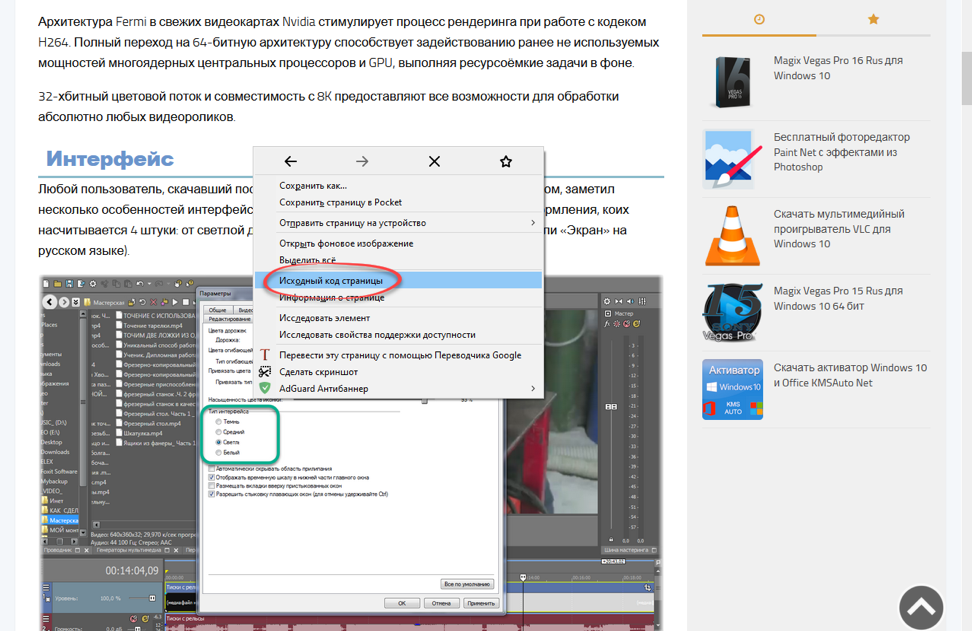Open the clock recent-posts sidebar tab
The height and width of the screenshot is (631, 972).
click(x=759, y=19)
